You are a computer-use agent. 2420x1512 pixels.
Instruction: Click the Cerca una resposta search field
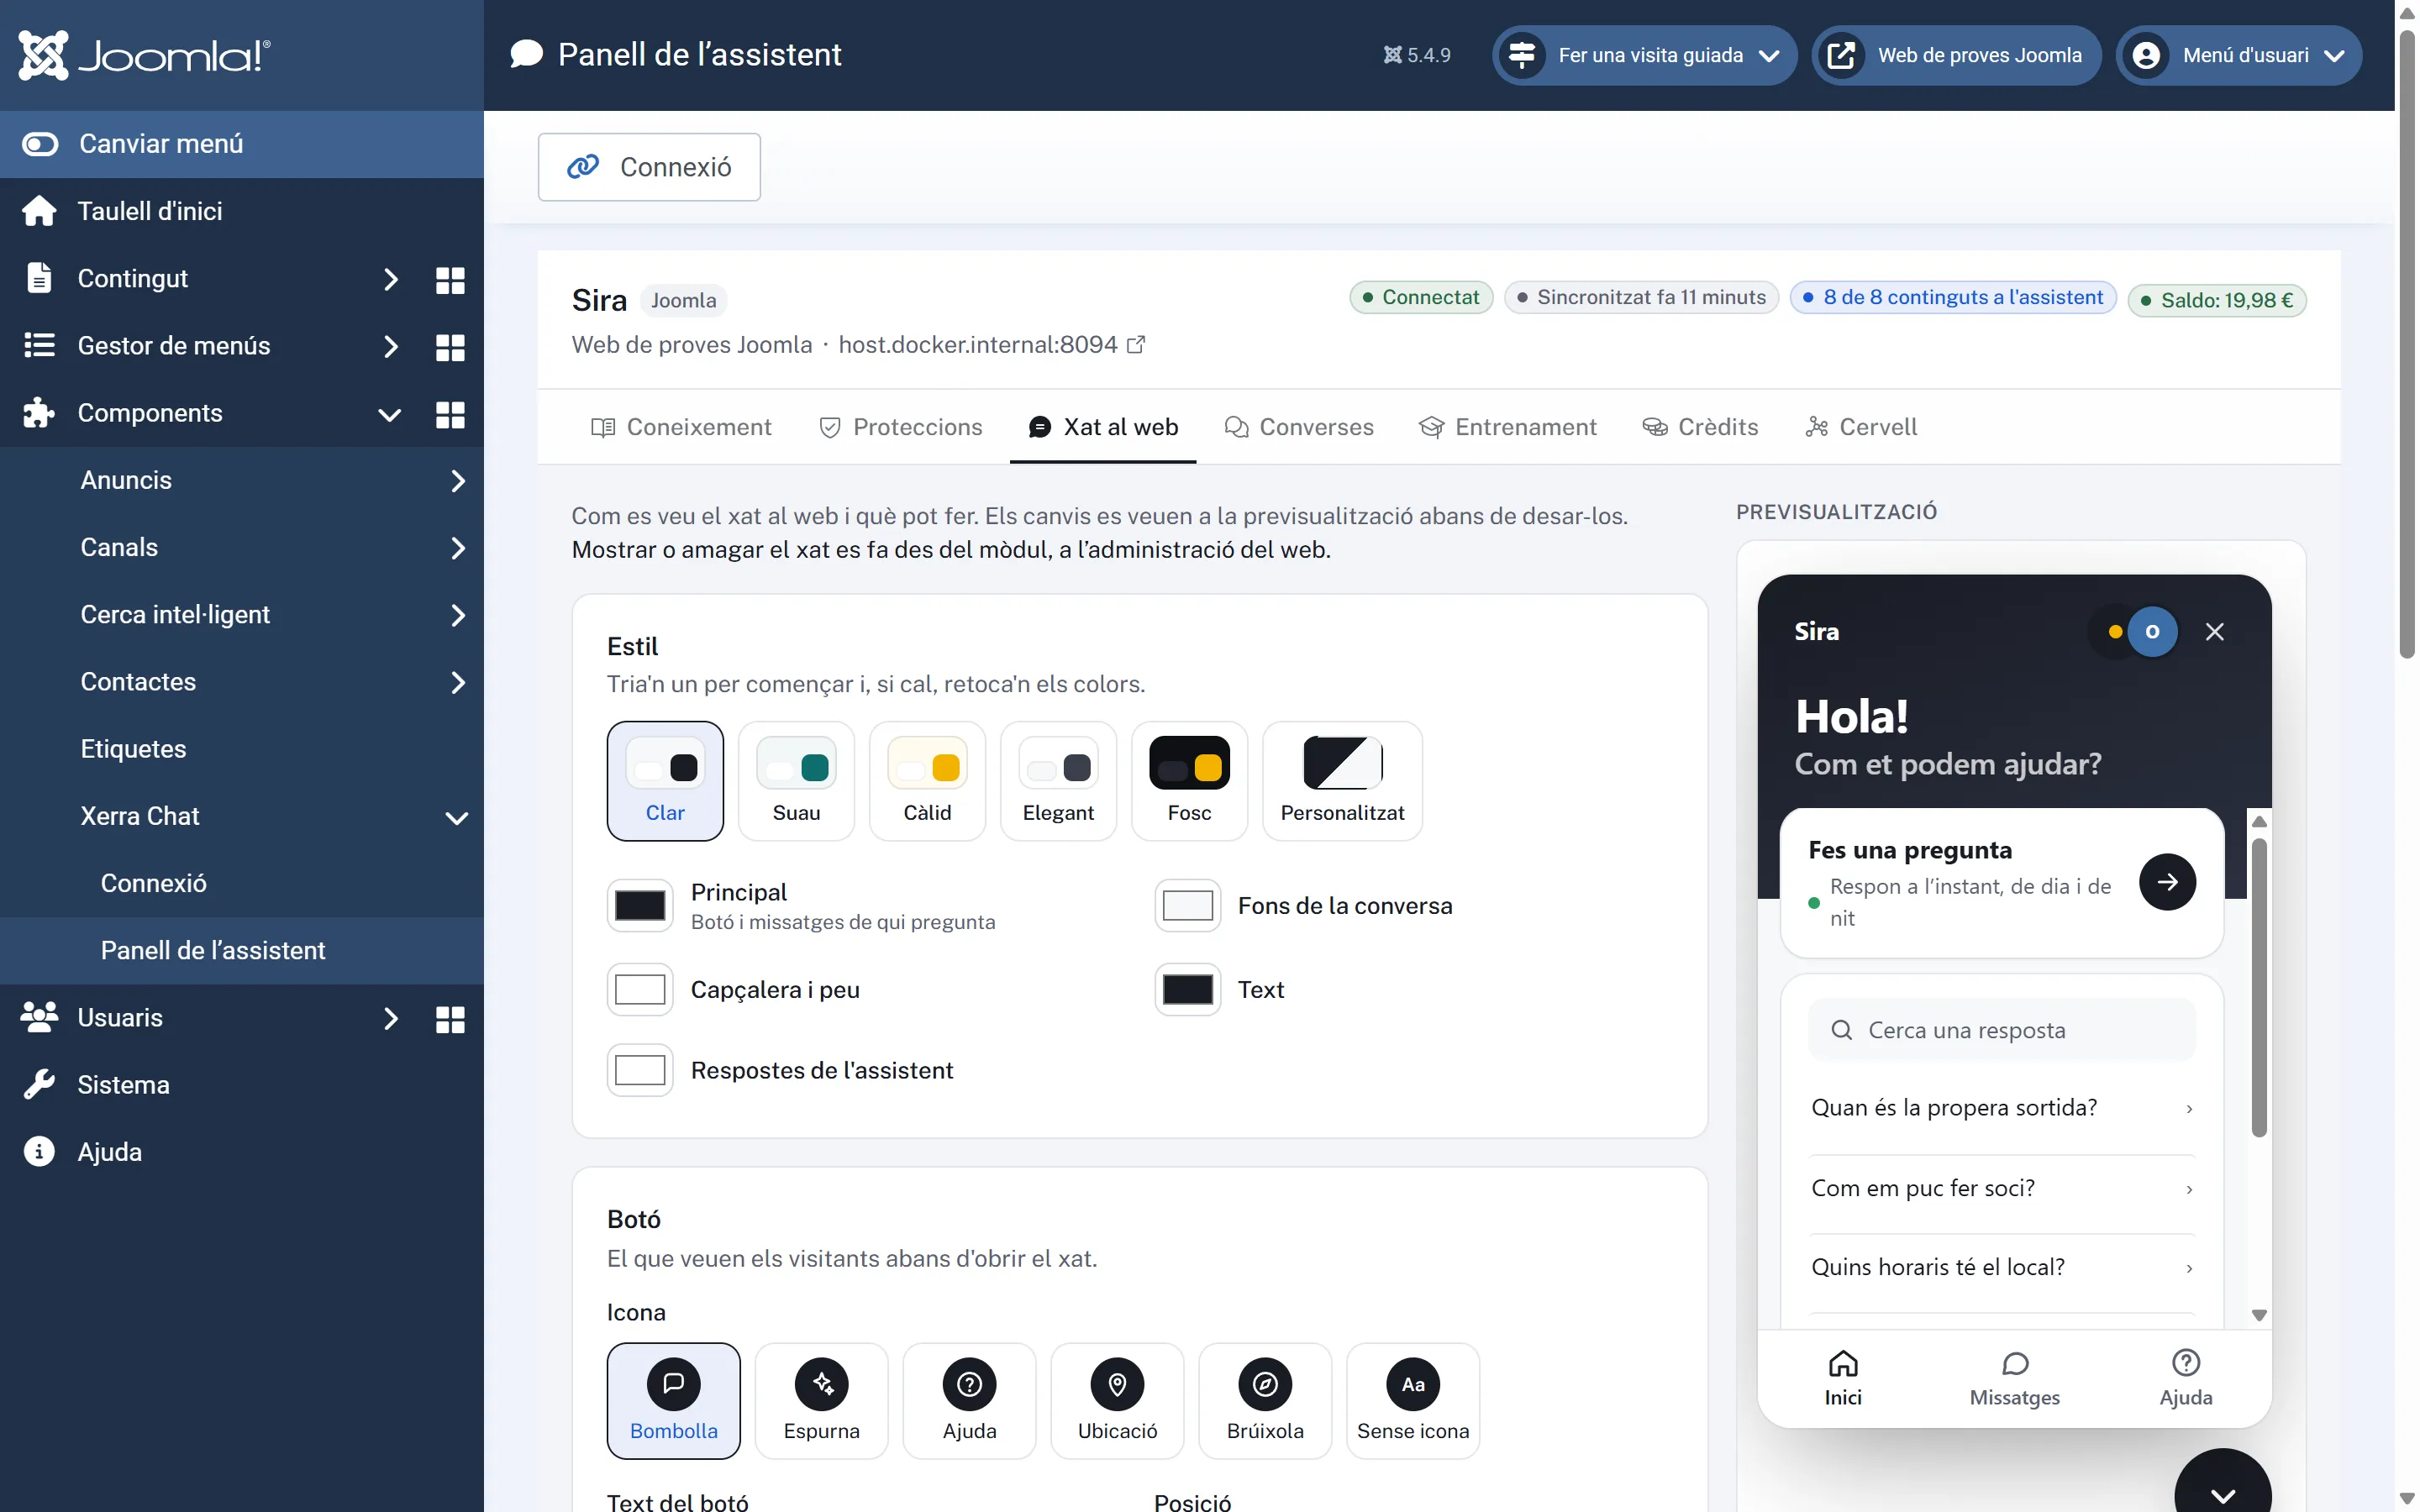pos(2002,1030)
